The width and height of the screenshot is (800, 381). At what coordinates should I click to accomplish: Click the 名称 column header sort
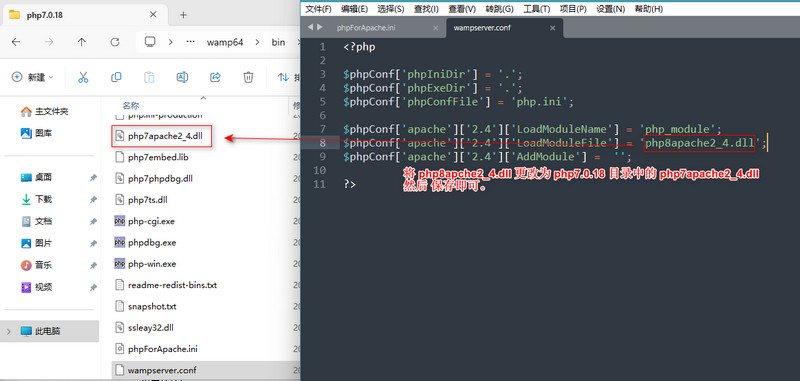(131, 106)
